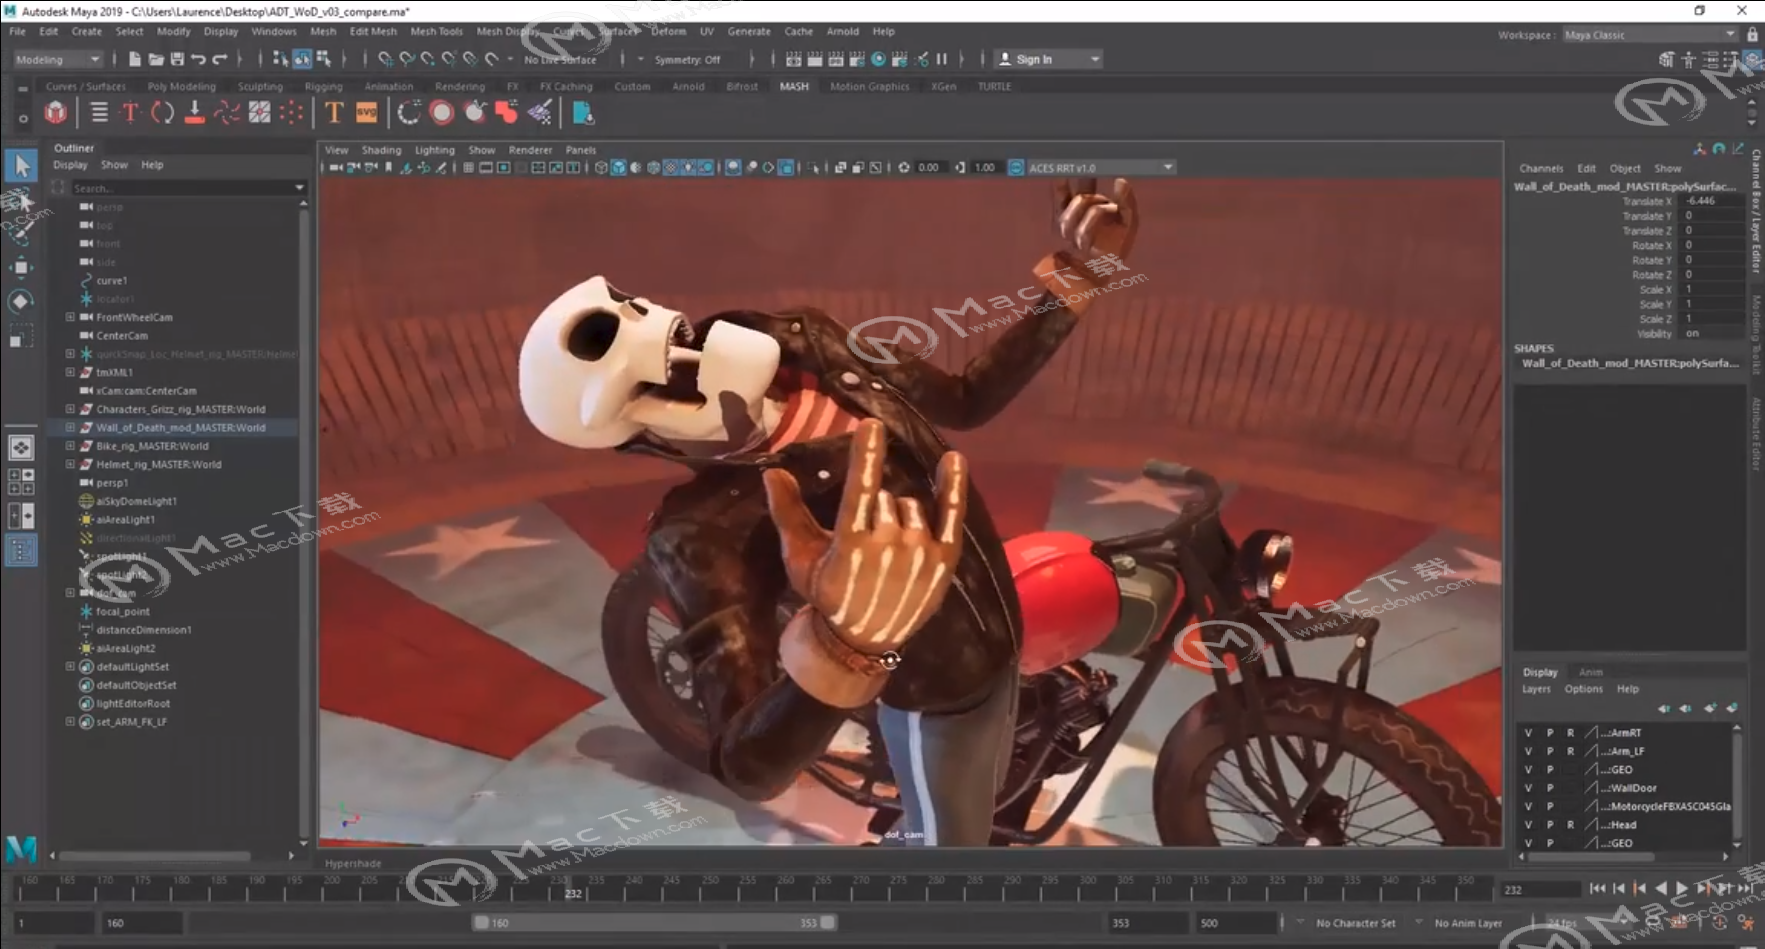Expand Wall_of_Death_mod_MASTER:World node
The height and width of the screenshot is (949, 1765).
(70, 427)
